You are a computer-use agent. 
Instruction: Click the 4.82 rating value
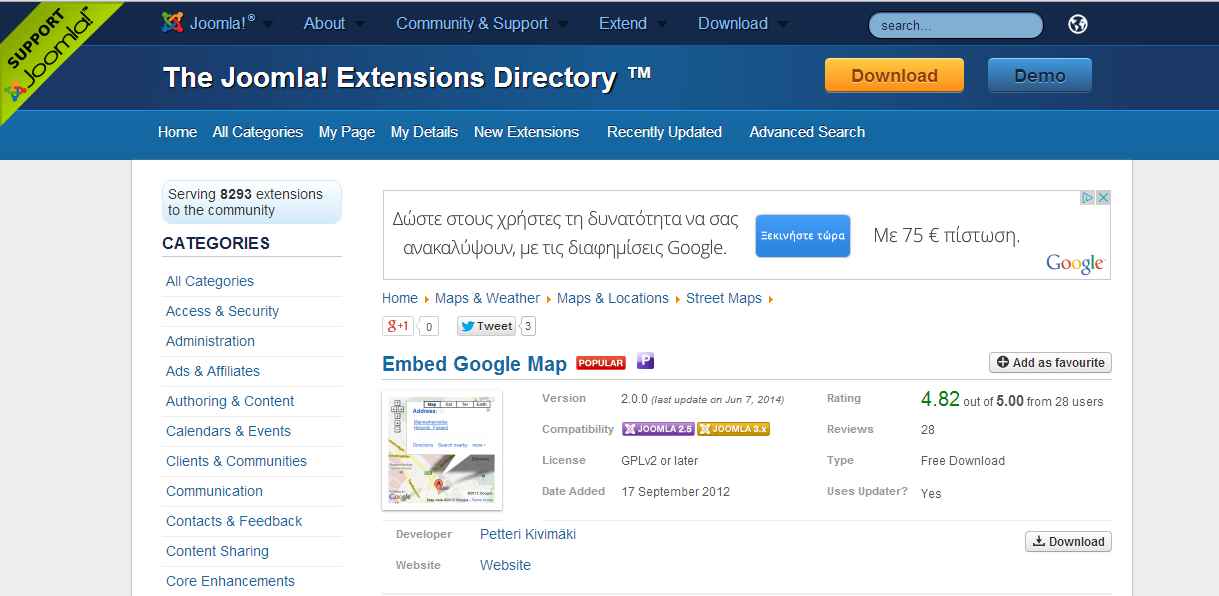(x=940, y=399)
